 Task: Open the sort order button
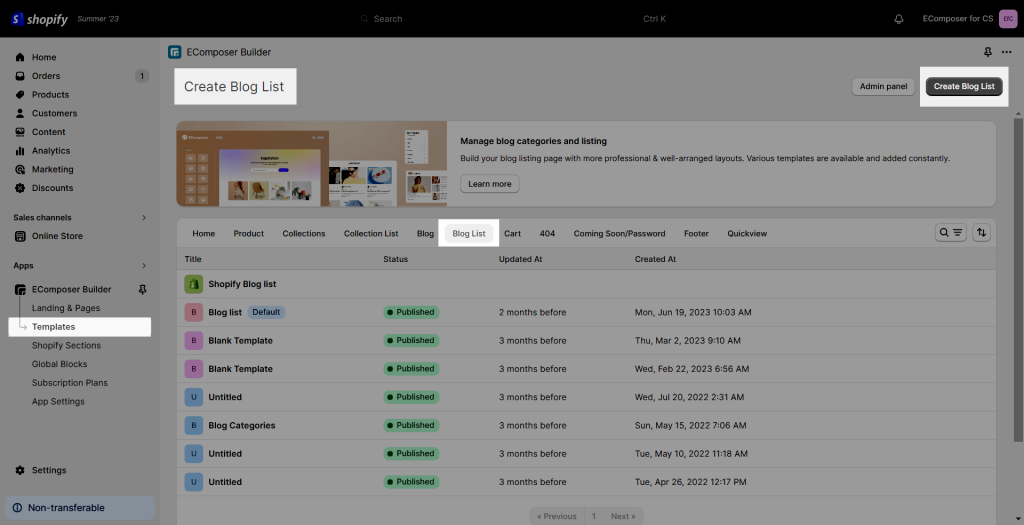981,232
